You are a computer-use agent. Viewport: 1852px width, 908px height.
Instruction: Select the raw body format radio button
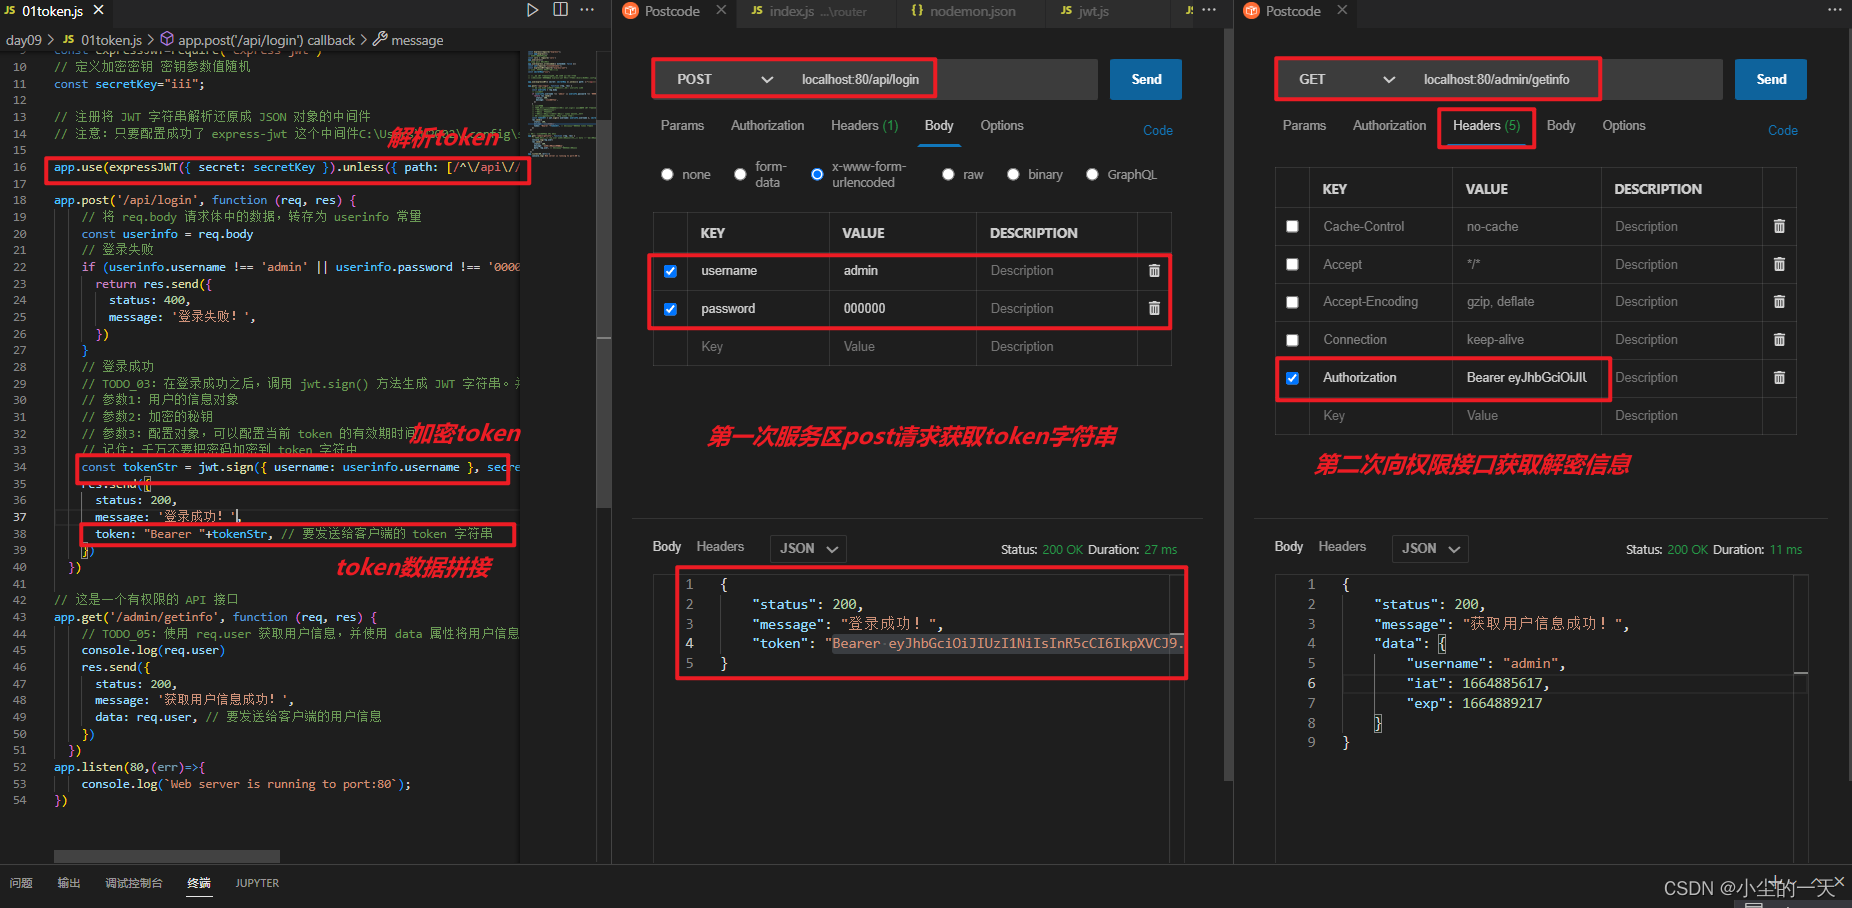pos(948,174)
